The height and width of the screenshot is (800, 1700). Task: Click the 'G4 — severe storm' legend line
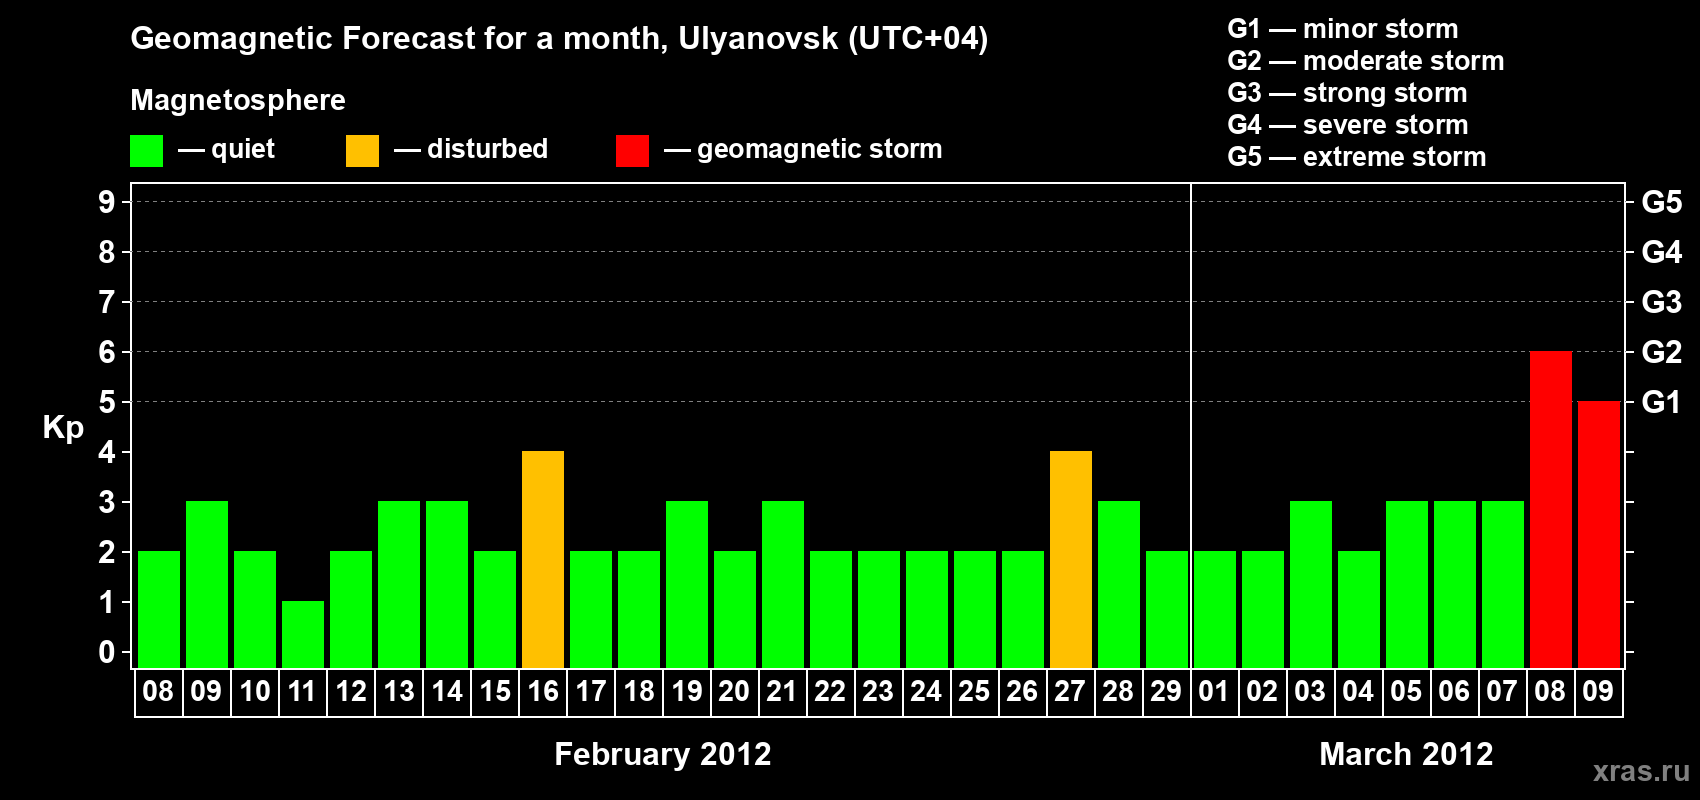tap(1348, 125)
